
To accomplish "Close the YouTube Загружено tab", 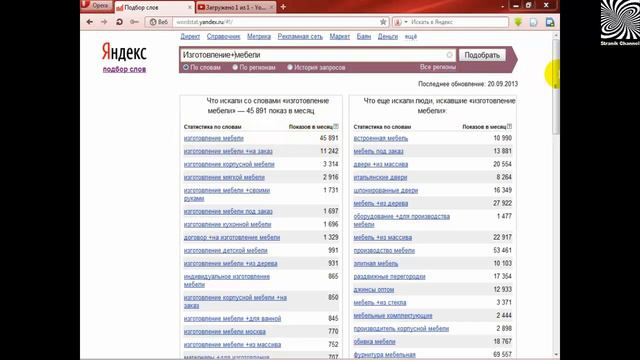I will point(271,7).
